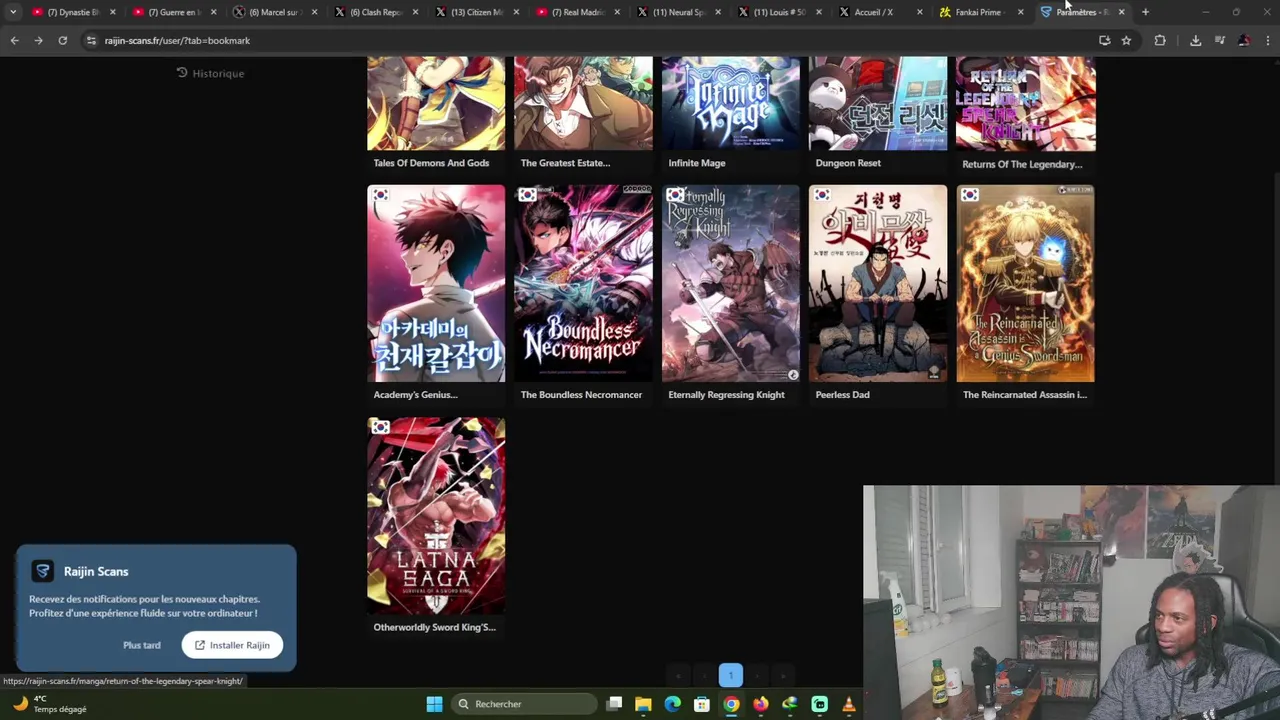The width and height of the screenshot is (1280, 720).
Task: Click the Eternally Regressing Knight title text
Action: pos(726,395)
